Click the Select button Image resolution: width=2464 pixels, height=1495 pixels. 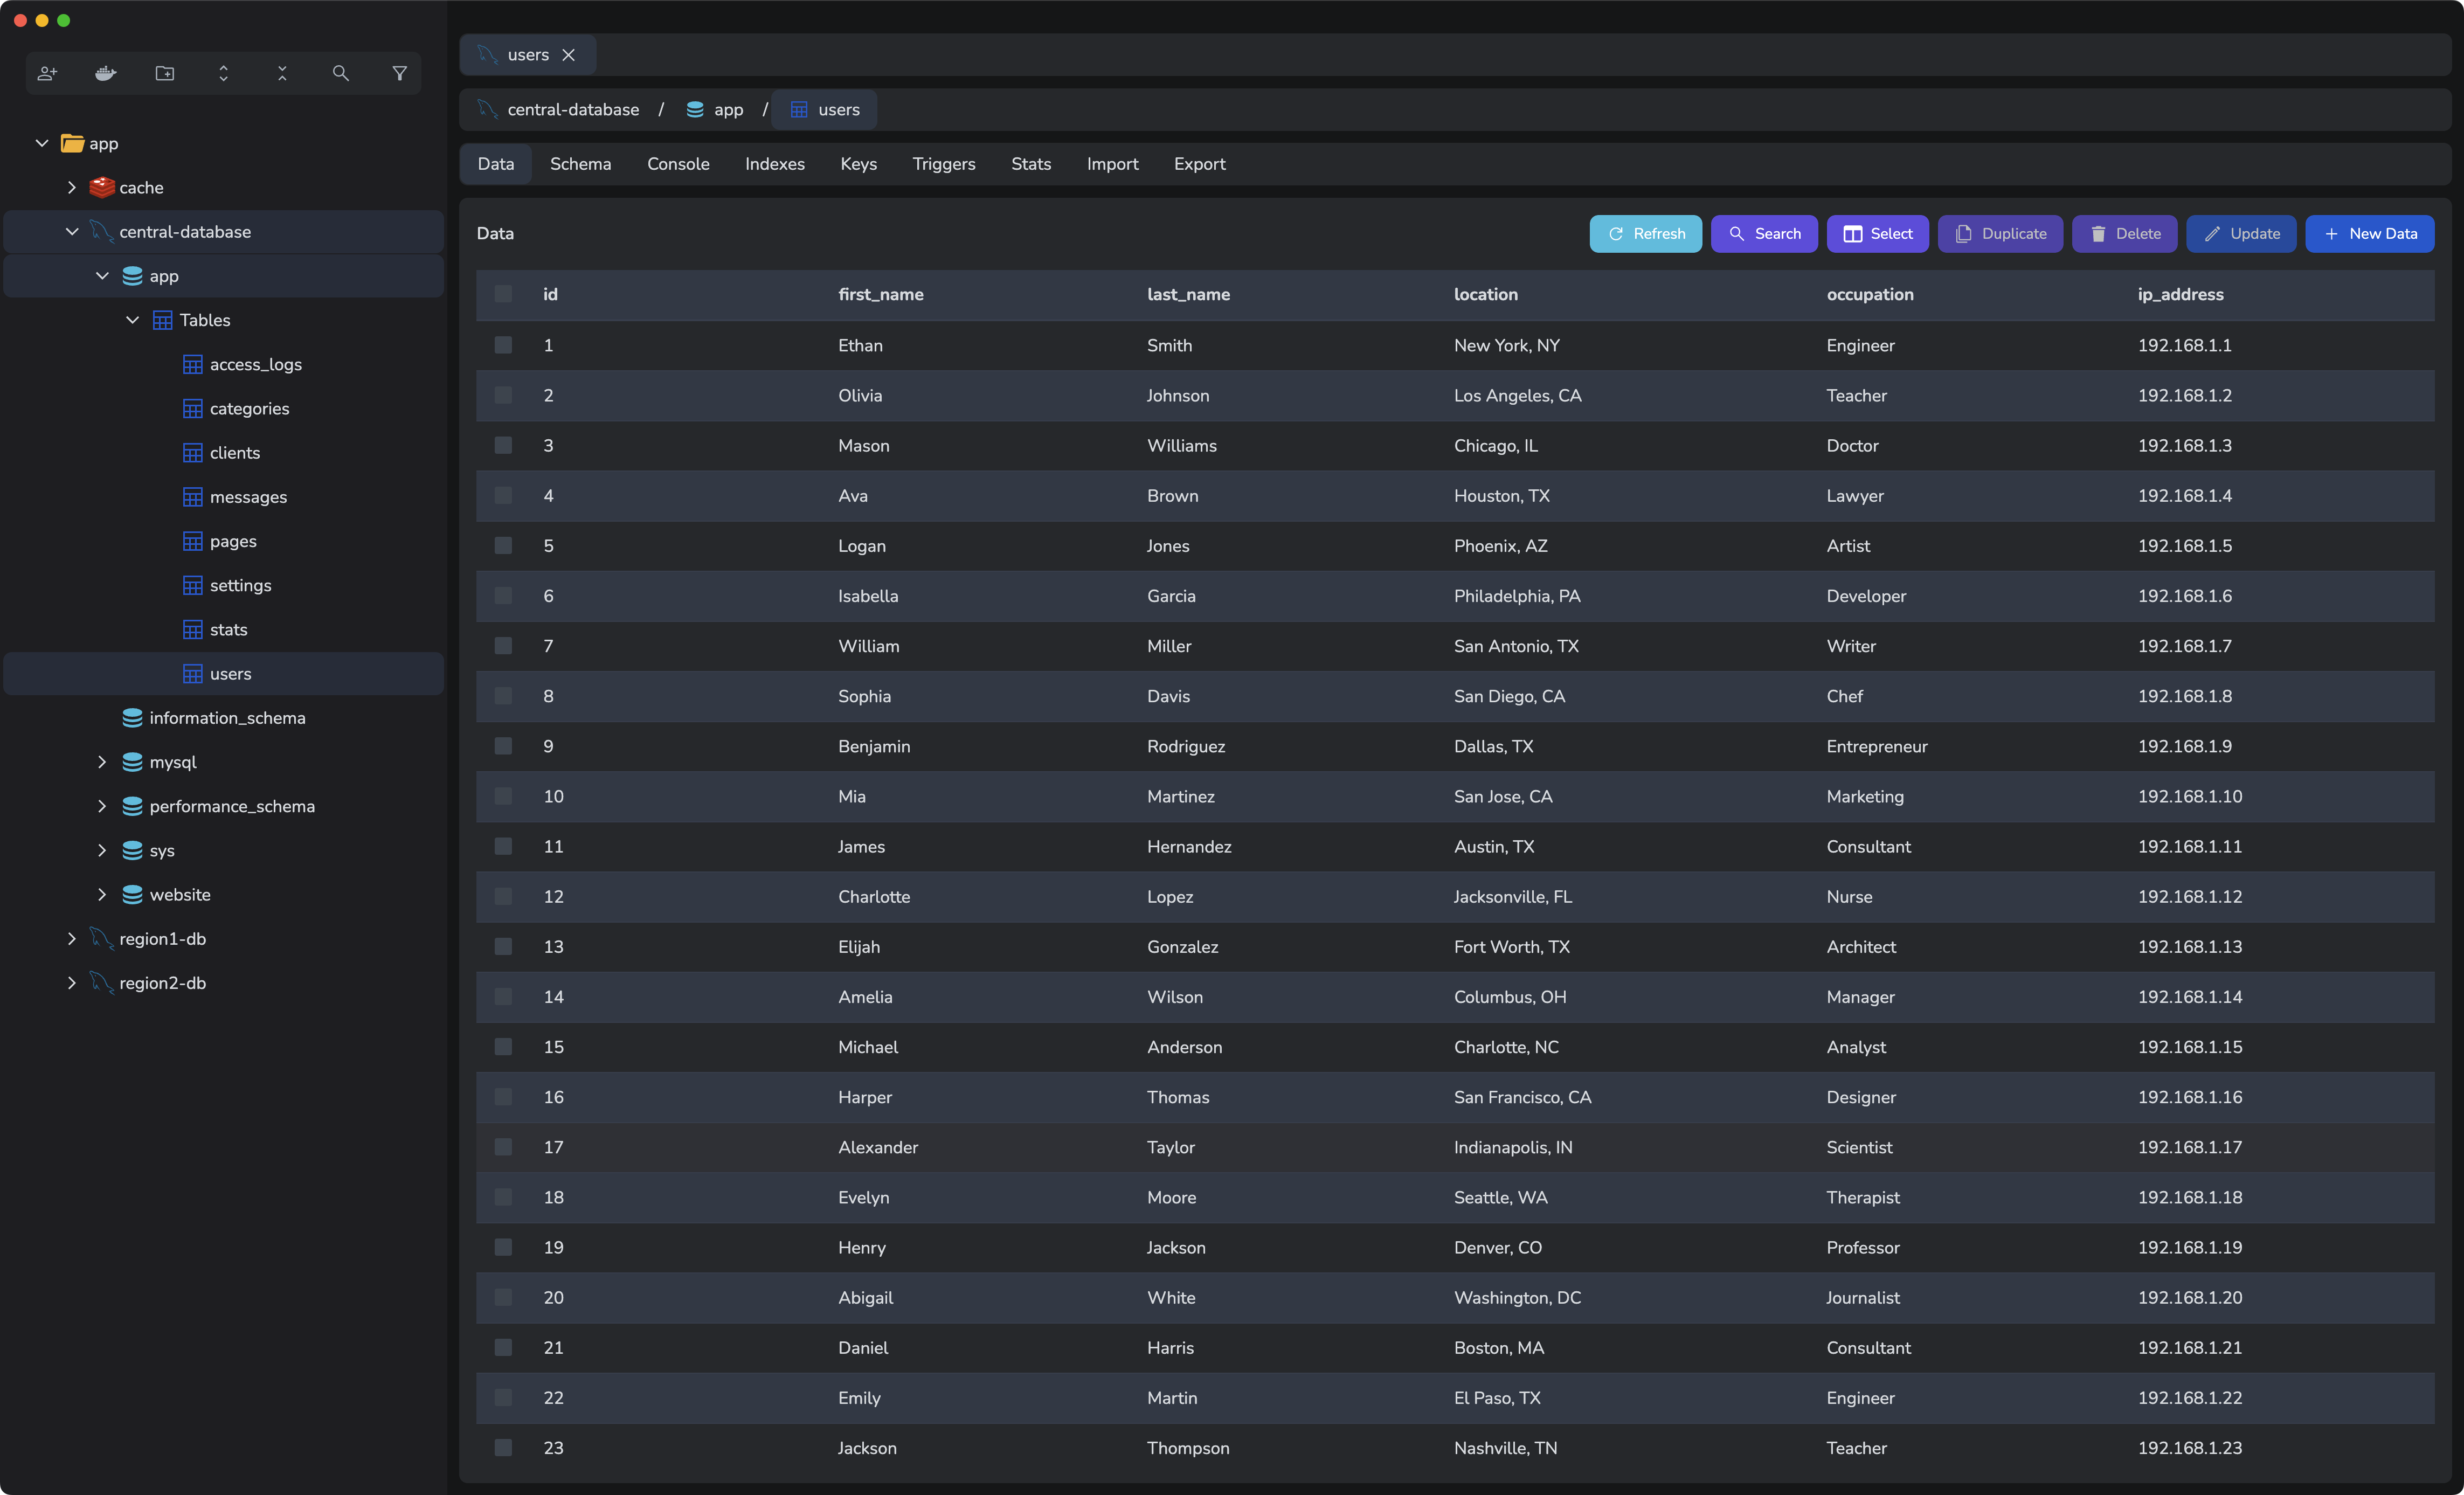[1877, 234]
